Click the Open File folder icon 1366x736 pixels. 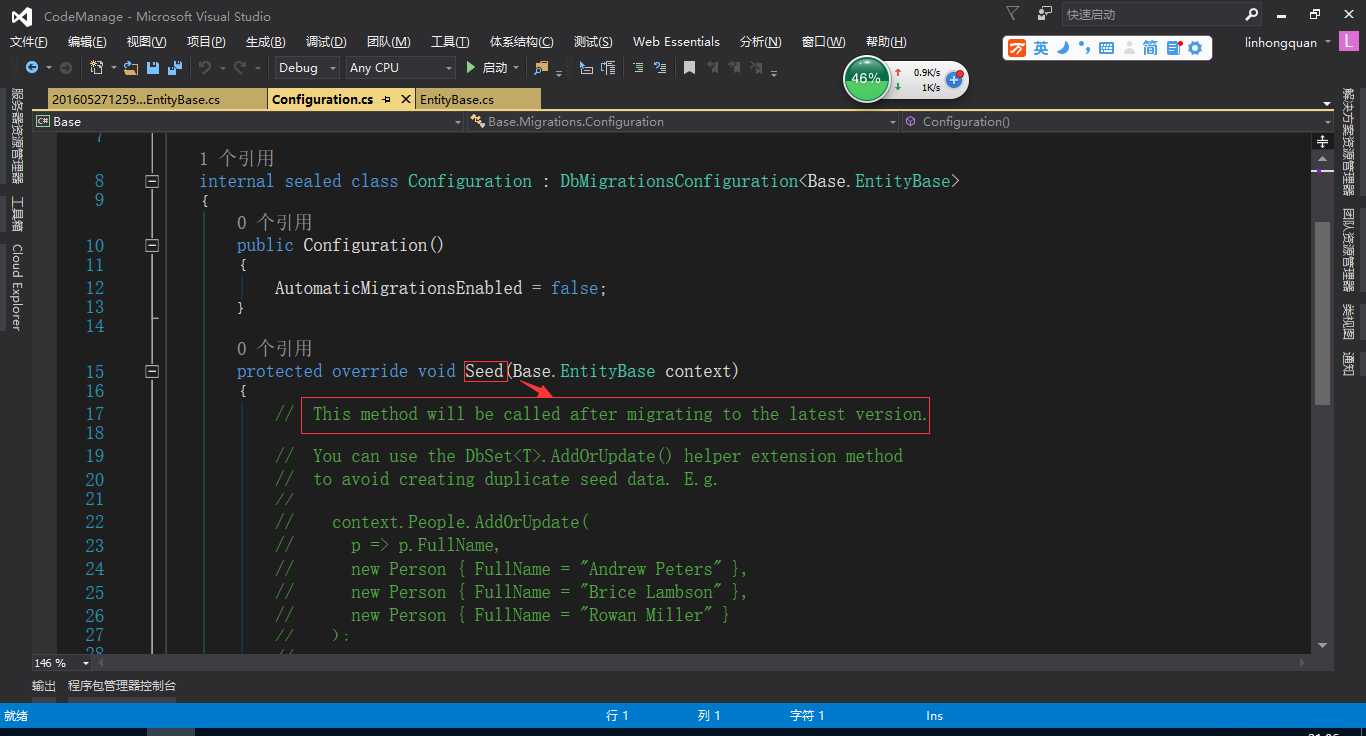[x=130, y=67]
